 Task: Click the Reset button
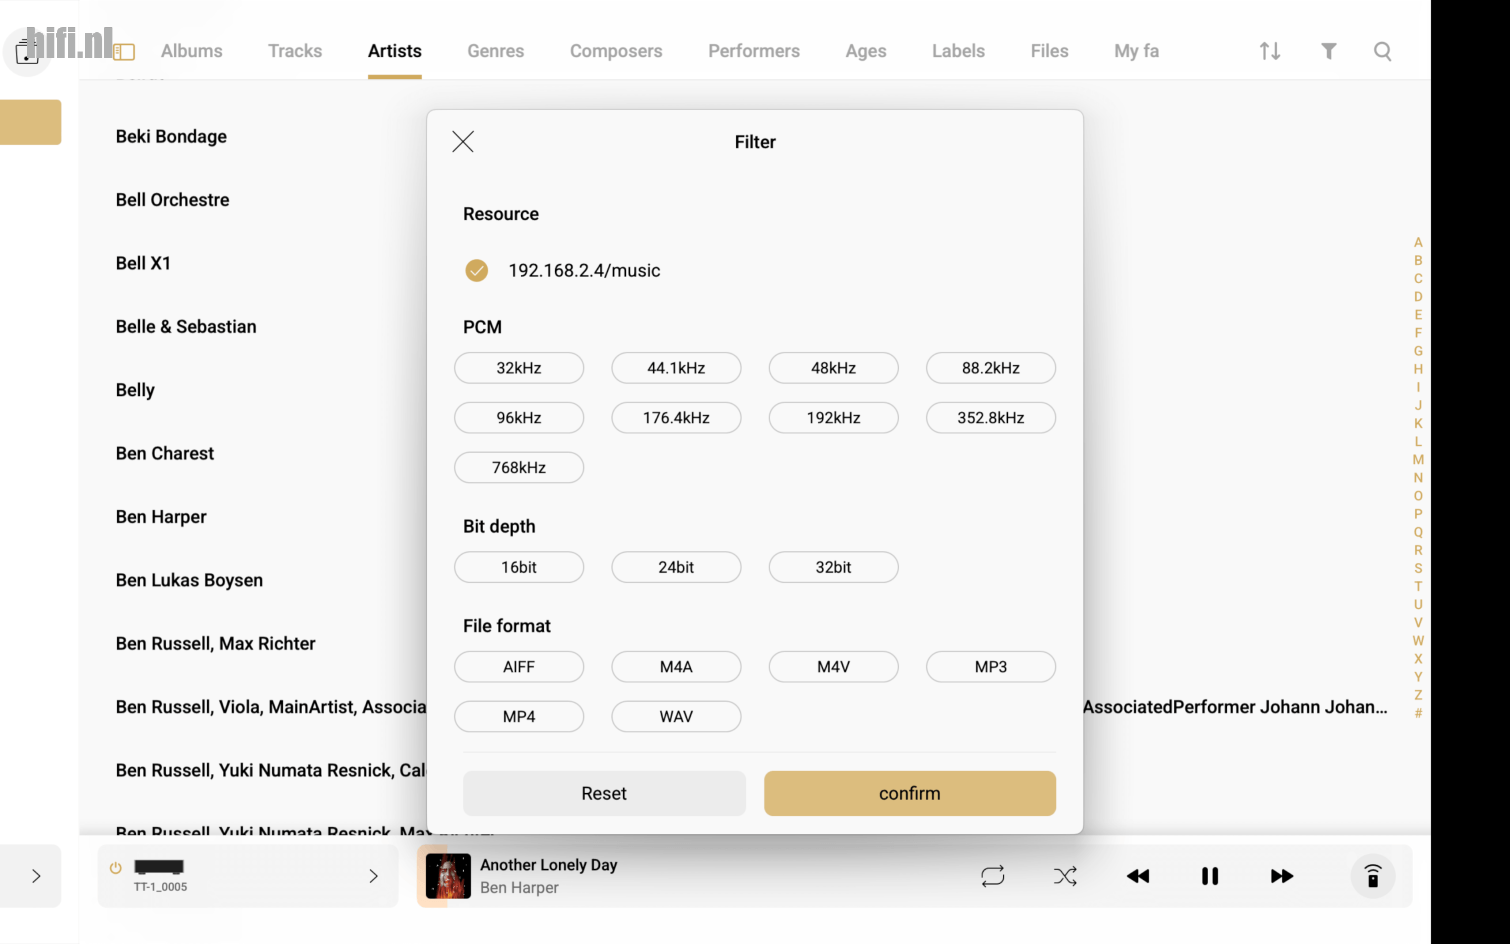point(604,793)
